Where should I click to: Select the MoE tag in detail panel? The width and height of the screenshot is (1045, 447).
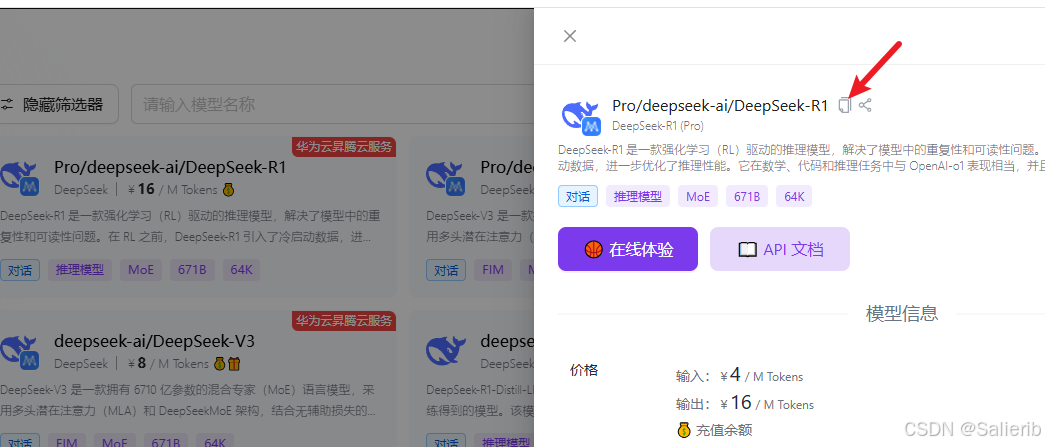698,197
